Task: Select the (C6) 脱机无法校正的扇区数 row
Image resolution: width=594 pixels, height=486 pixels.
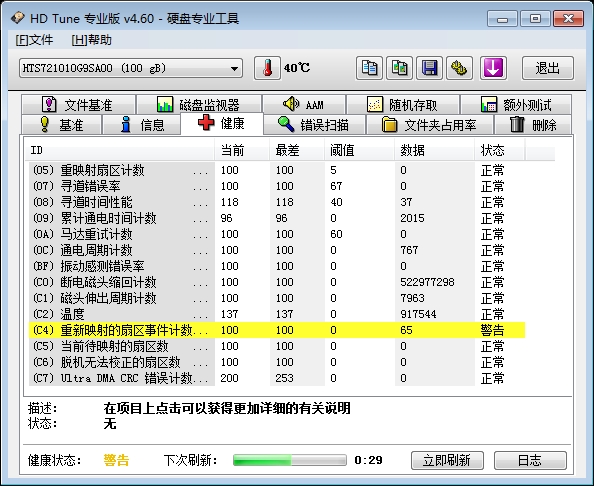Action: [277, 362]
